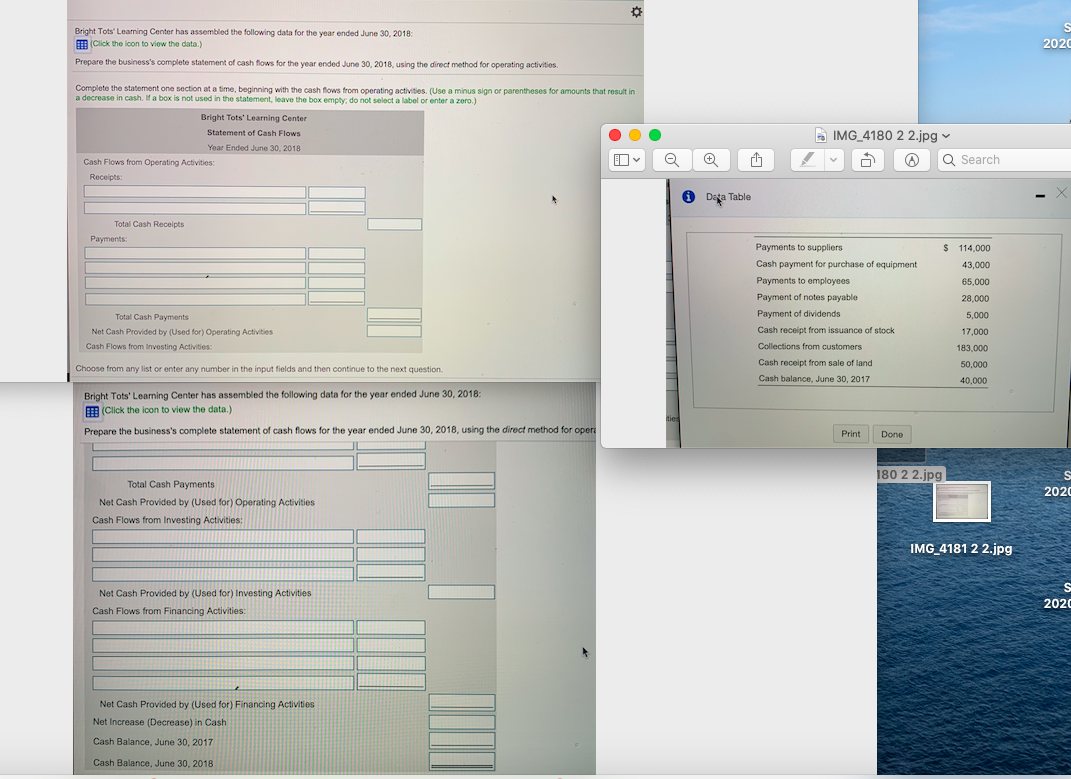
Task: Select 'Cash balance, June 30, 2017' data row
Action: (x=813, y=379)
